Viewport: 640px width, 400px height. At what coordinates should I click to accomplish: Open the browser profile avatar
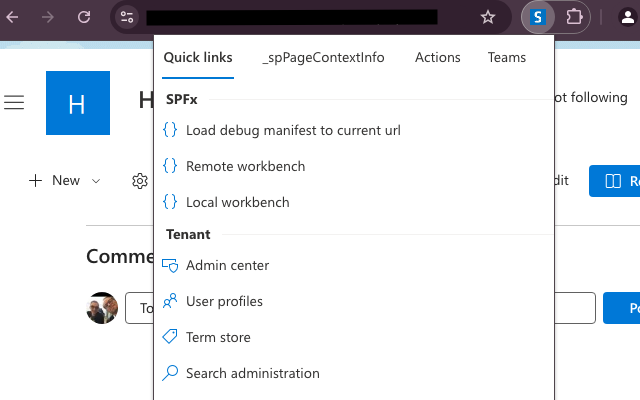(629, 17)
